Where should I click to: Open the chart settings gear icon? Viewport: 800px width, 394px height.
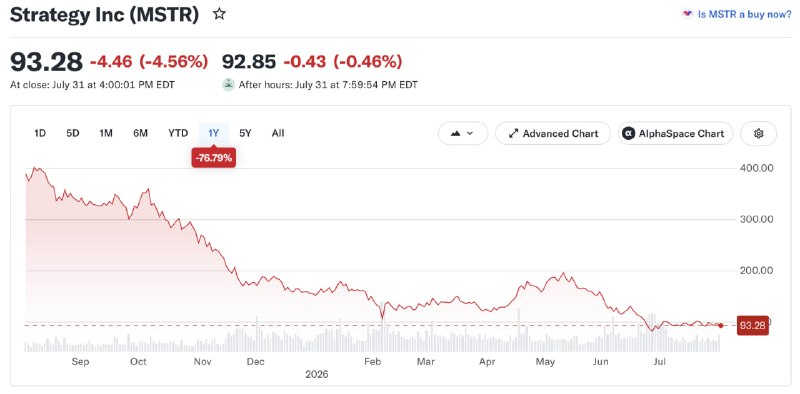(x=759, y=134)
